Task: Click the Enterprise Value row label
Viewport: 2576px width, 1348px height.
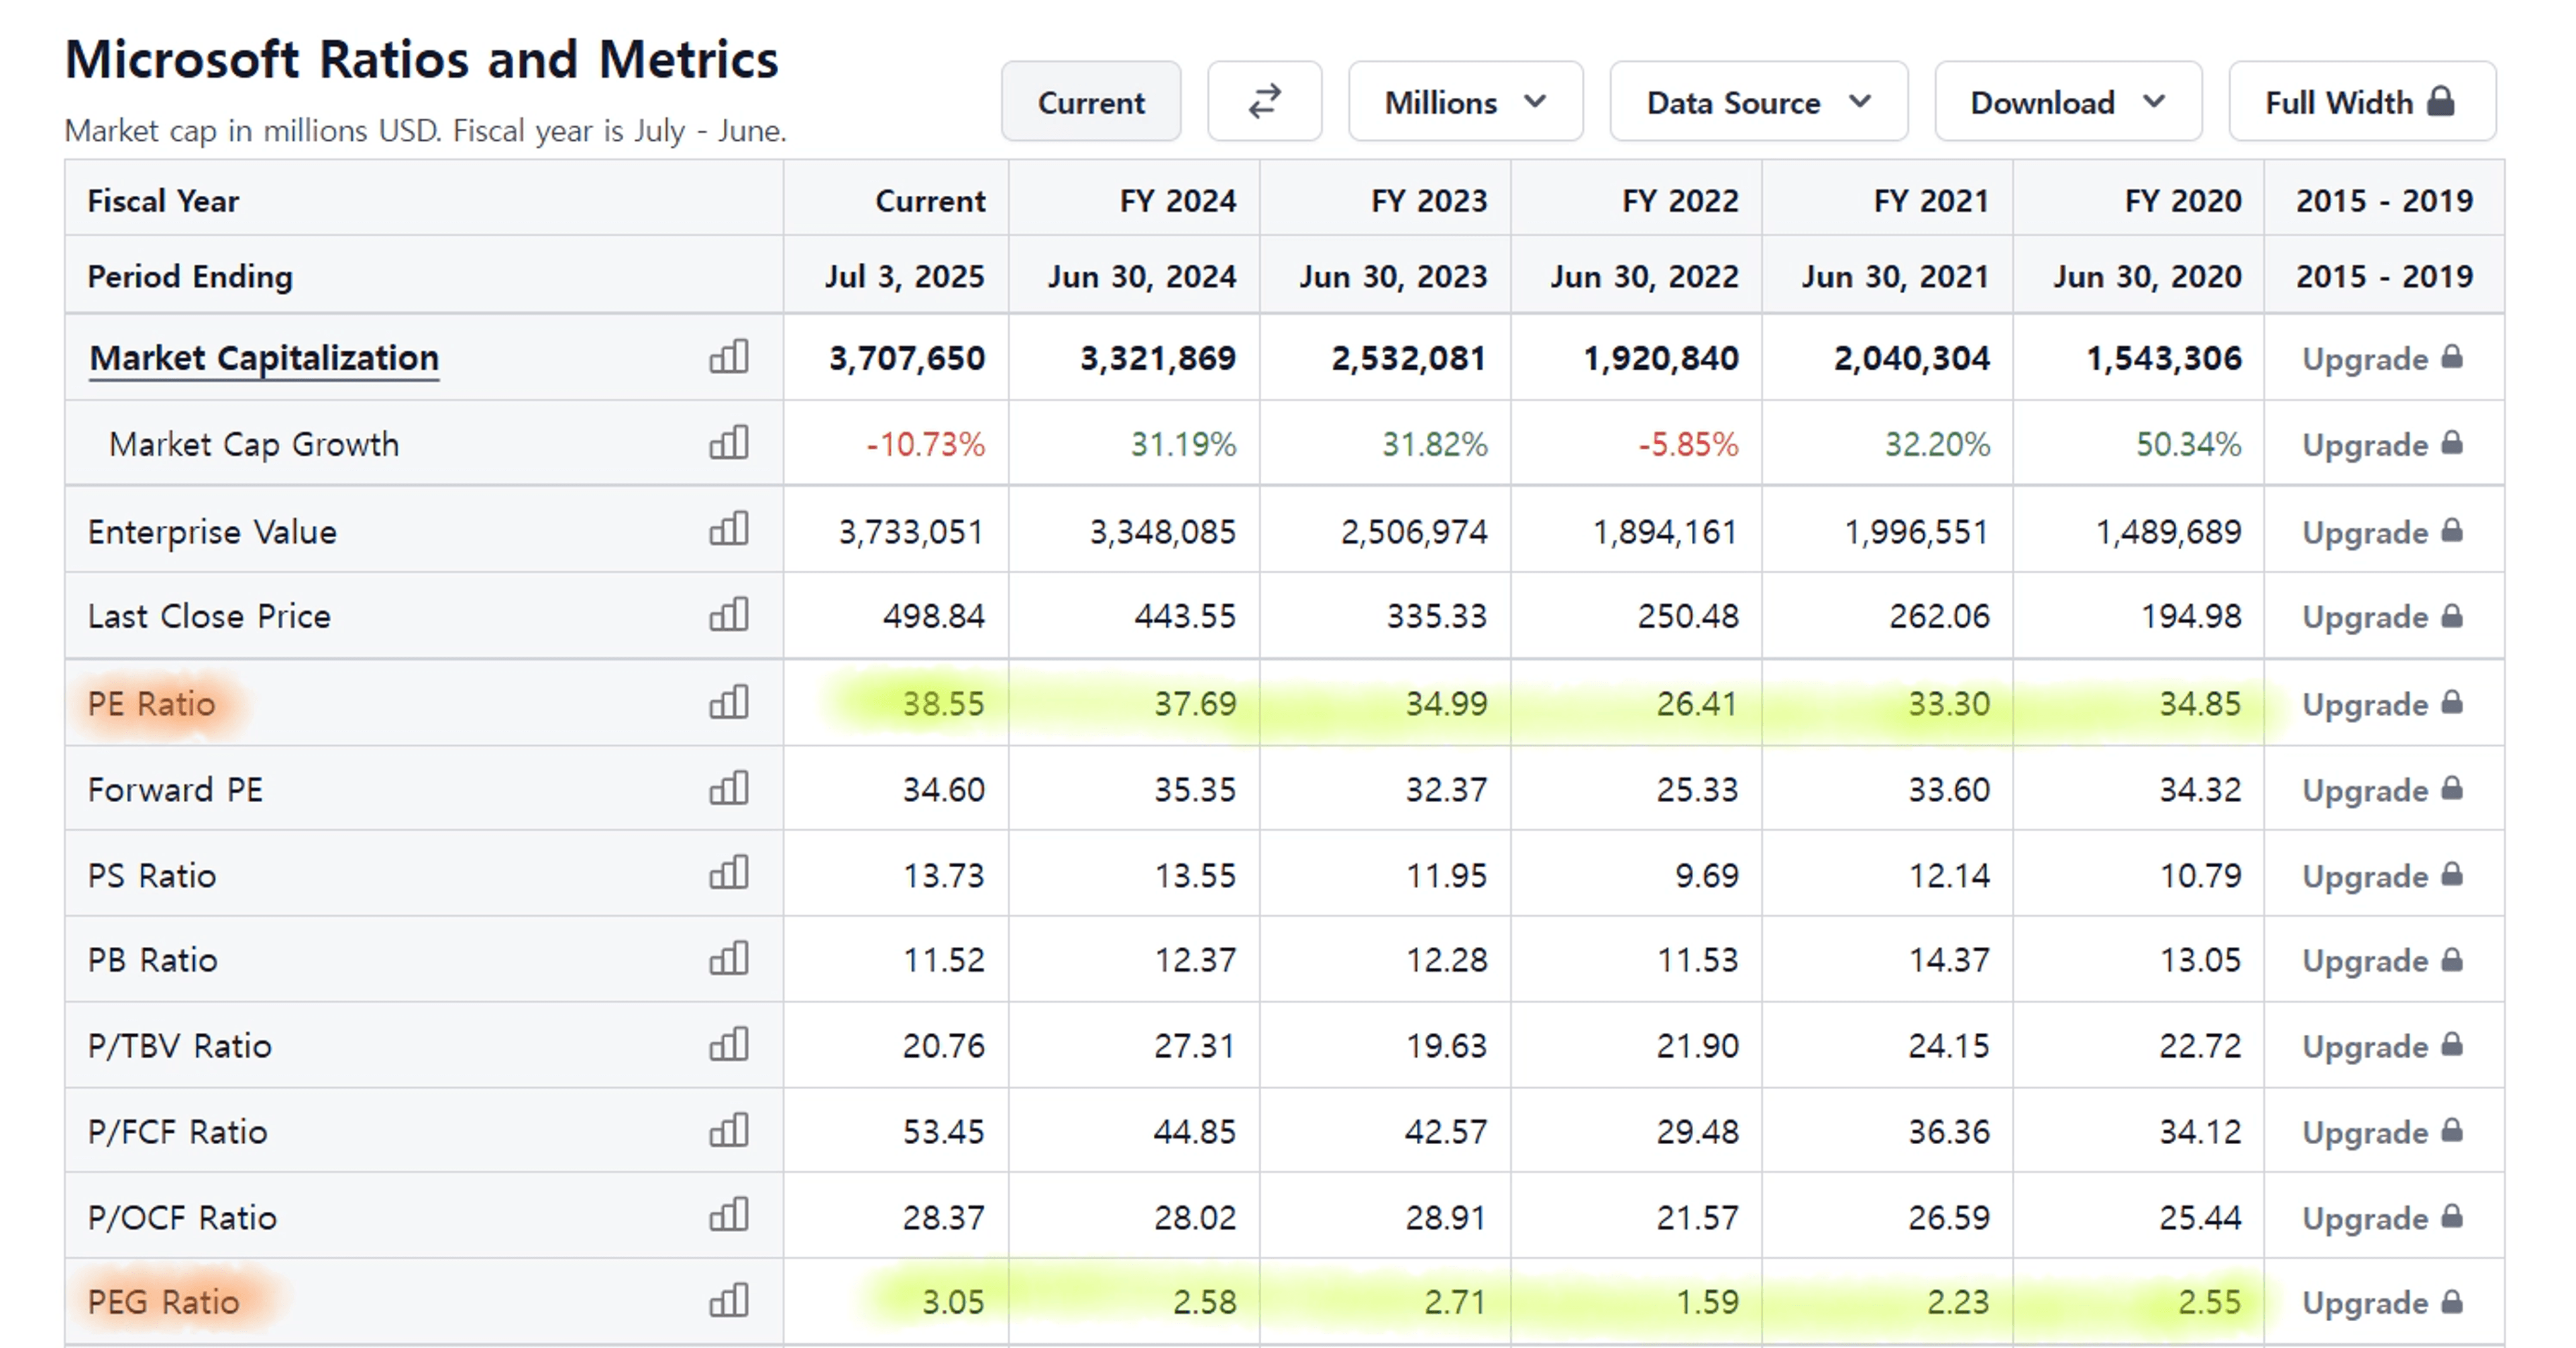Action: click(x=212, y=531)
